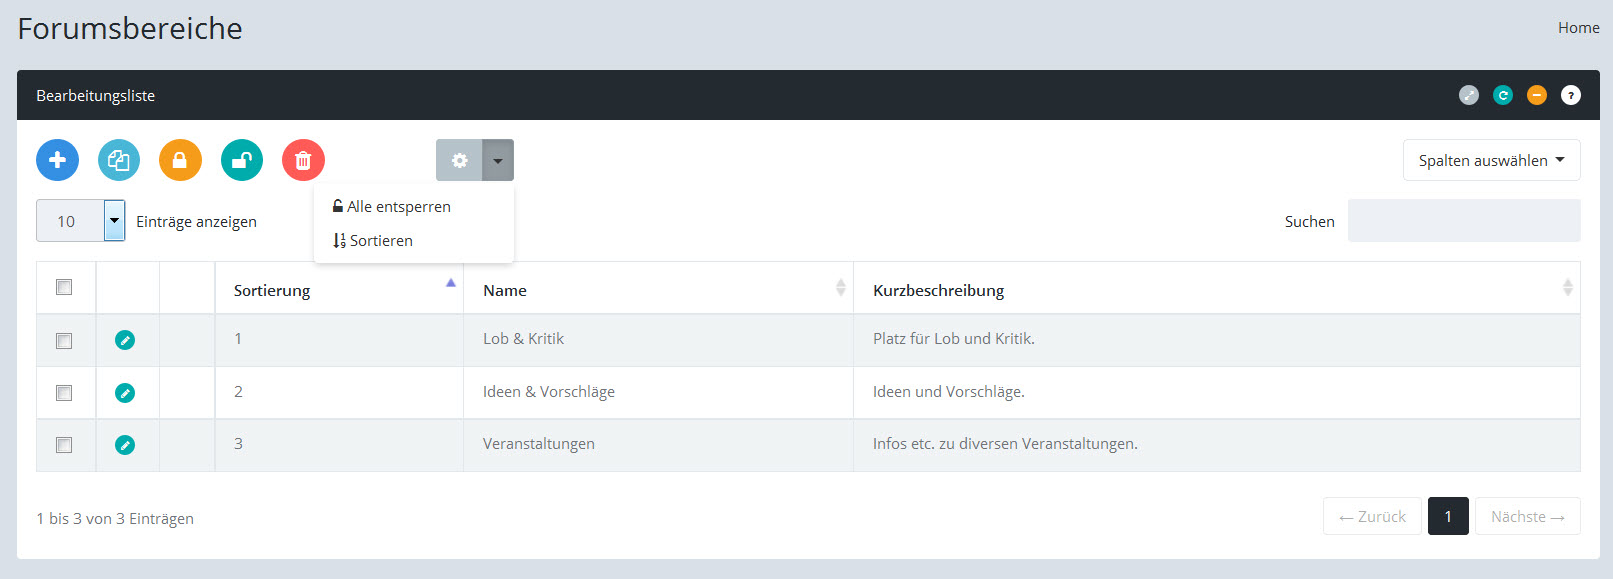Edit the Lob & Kritik entry
This screenshot has height=579, width=1613.
tap(125, 340)
